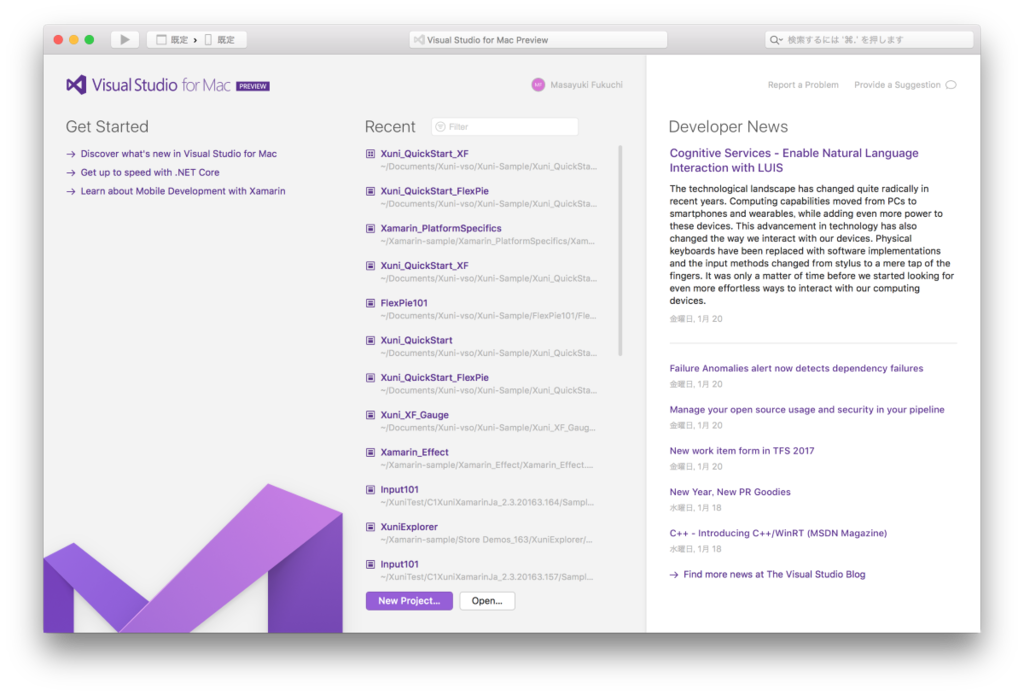Open recent project FlexPie101
This screenshot has height=695, width=1024.
click(x=404, y=302)
